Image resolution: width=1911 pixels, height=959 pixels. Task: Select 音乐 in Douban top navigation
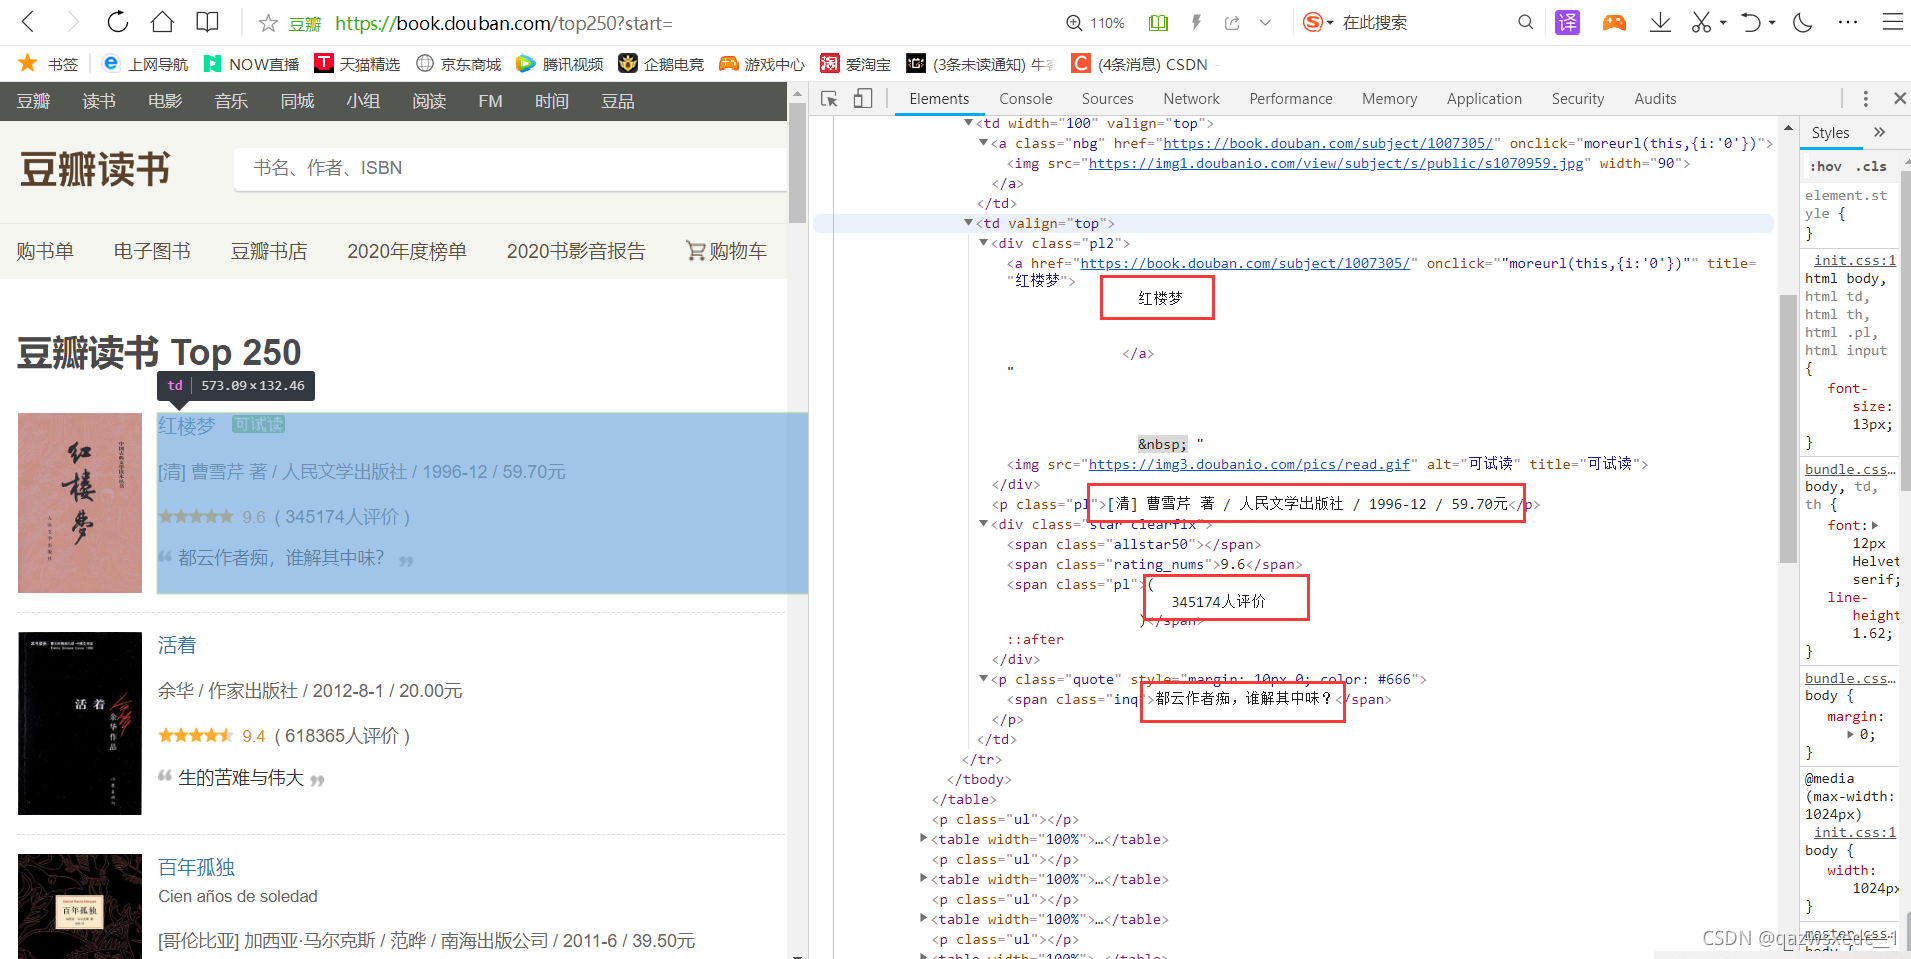tap(231, 101)
